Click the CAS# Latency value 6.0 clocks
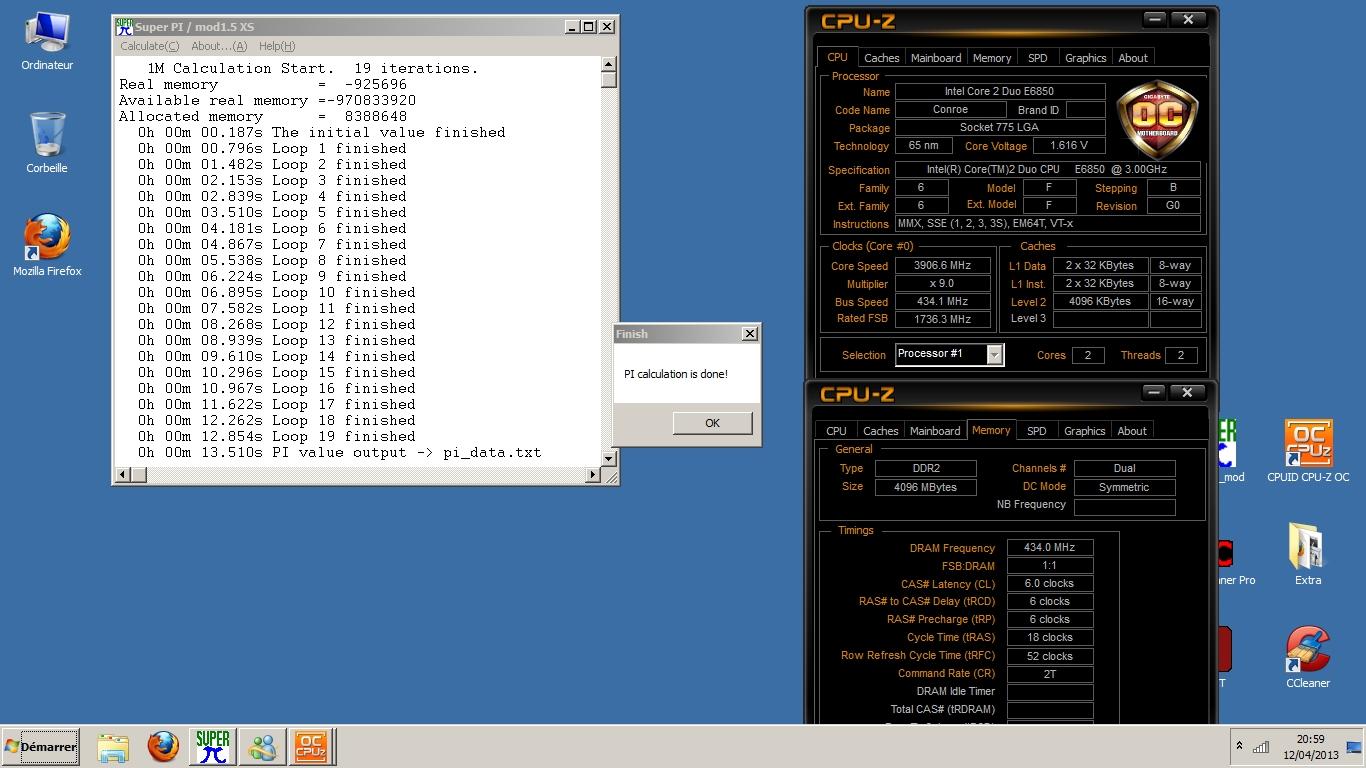This screenshot has width=1366, height=768. click(1050, 584)
